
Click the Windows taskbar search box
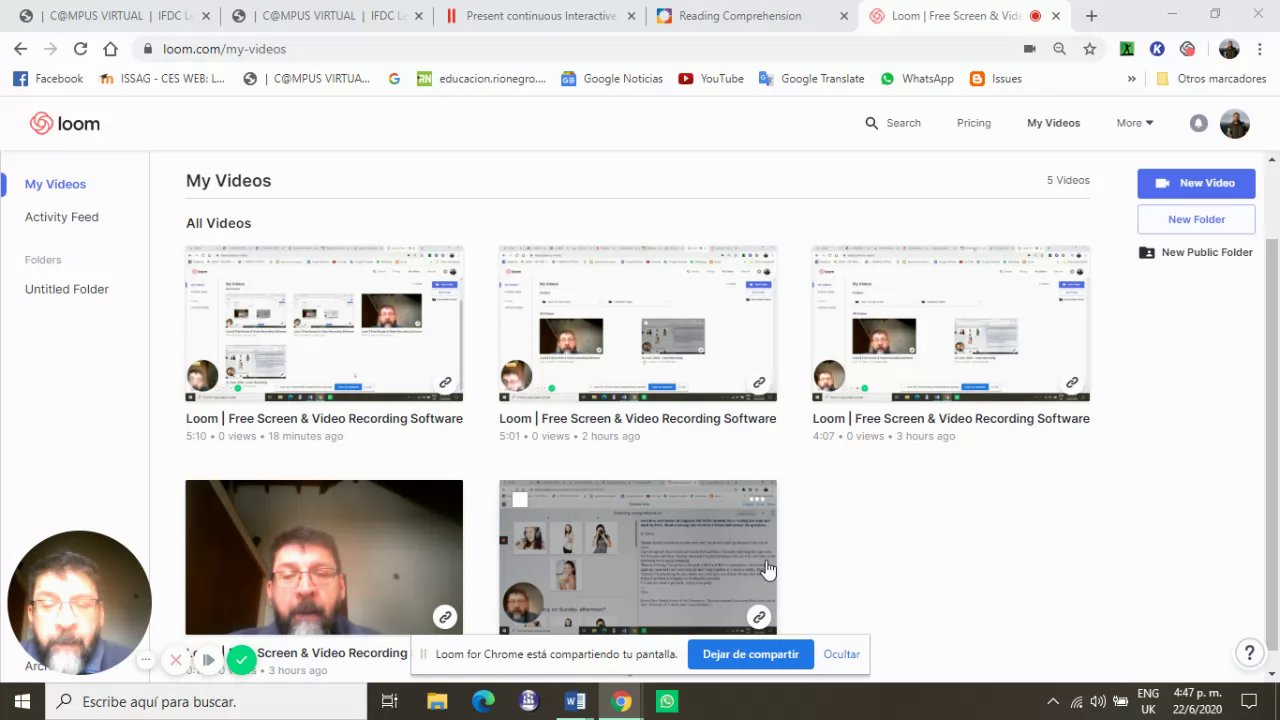205,701
